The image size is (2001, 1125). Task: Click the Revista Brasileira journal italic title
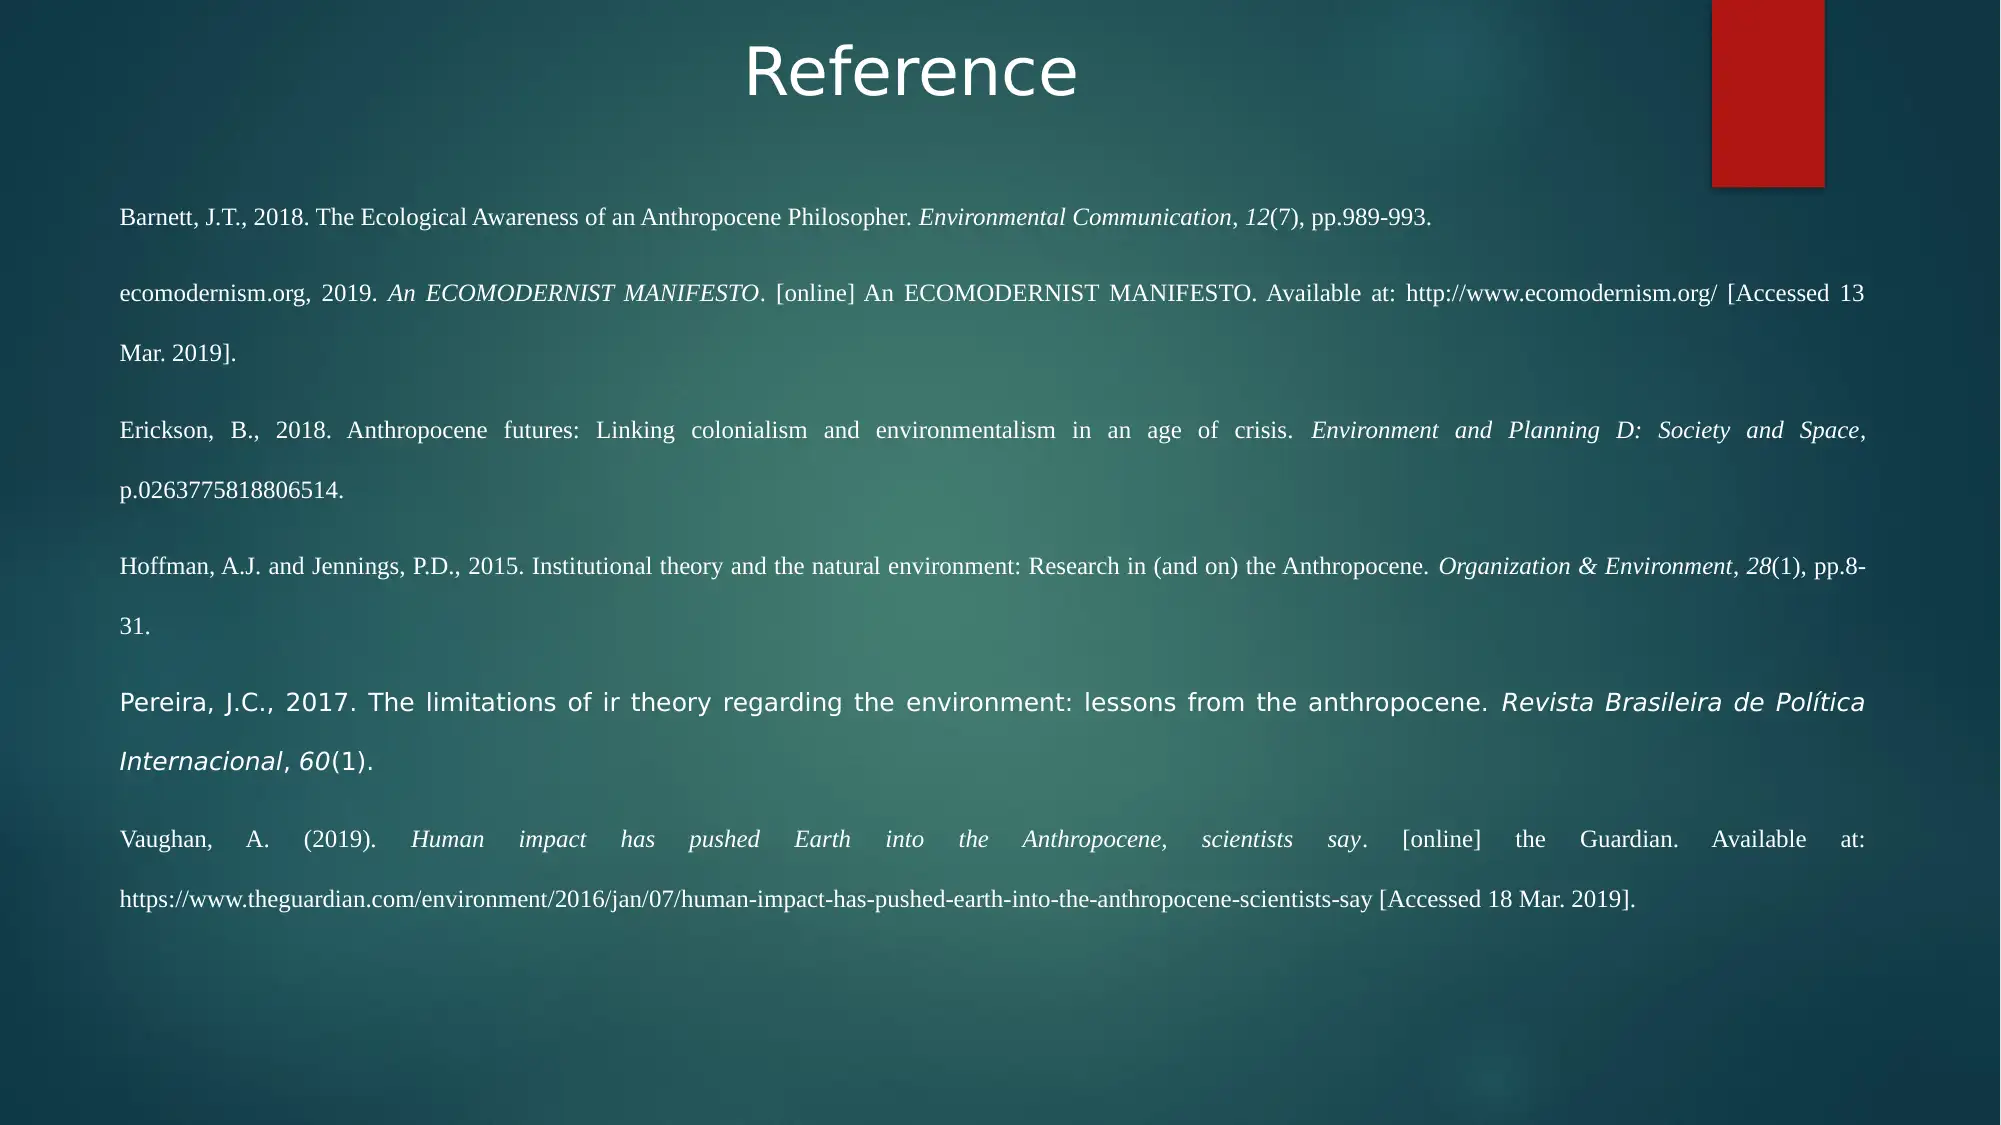[x=1679, y=701]
